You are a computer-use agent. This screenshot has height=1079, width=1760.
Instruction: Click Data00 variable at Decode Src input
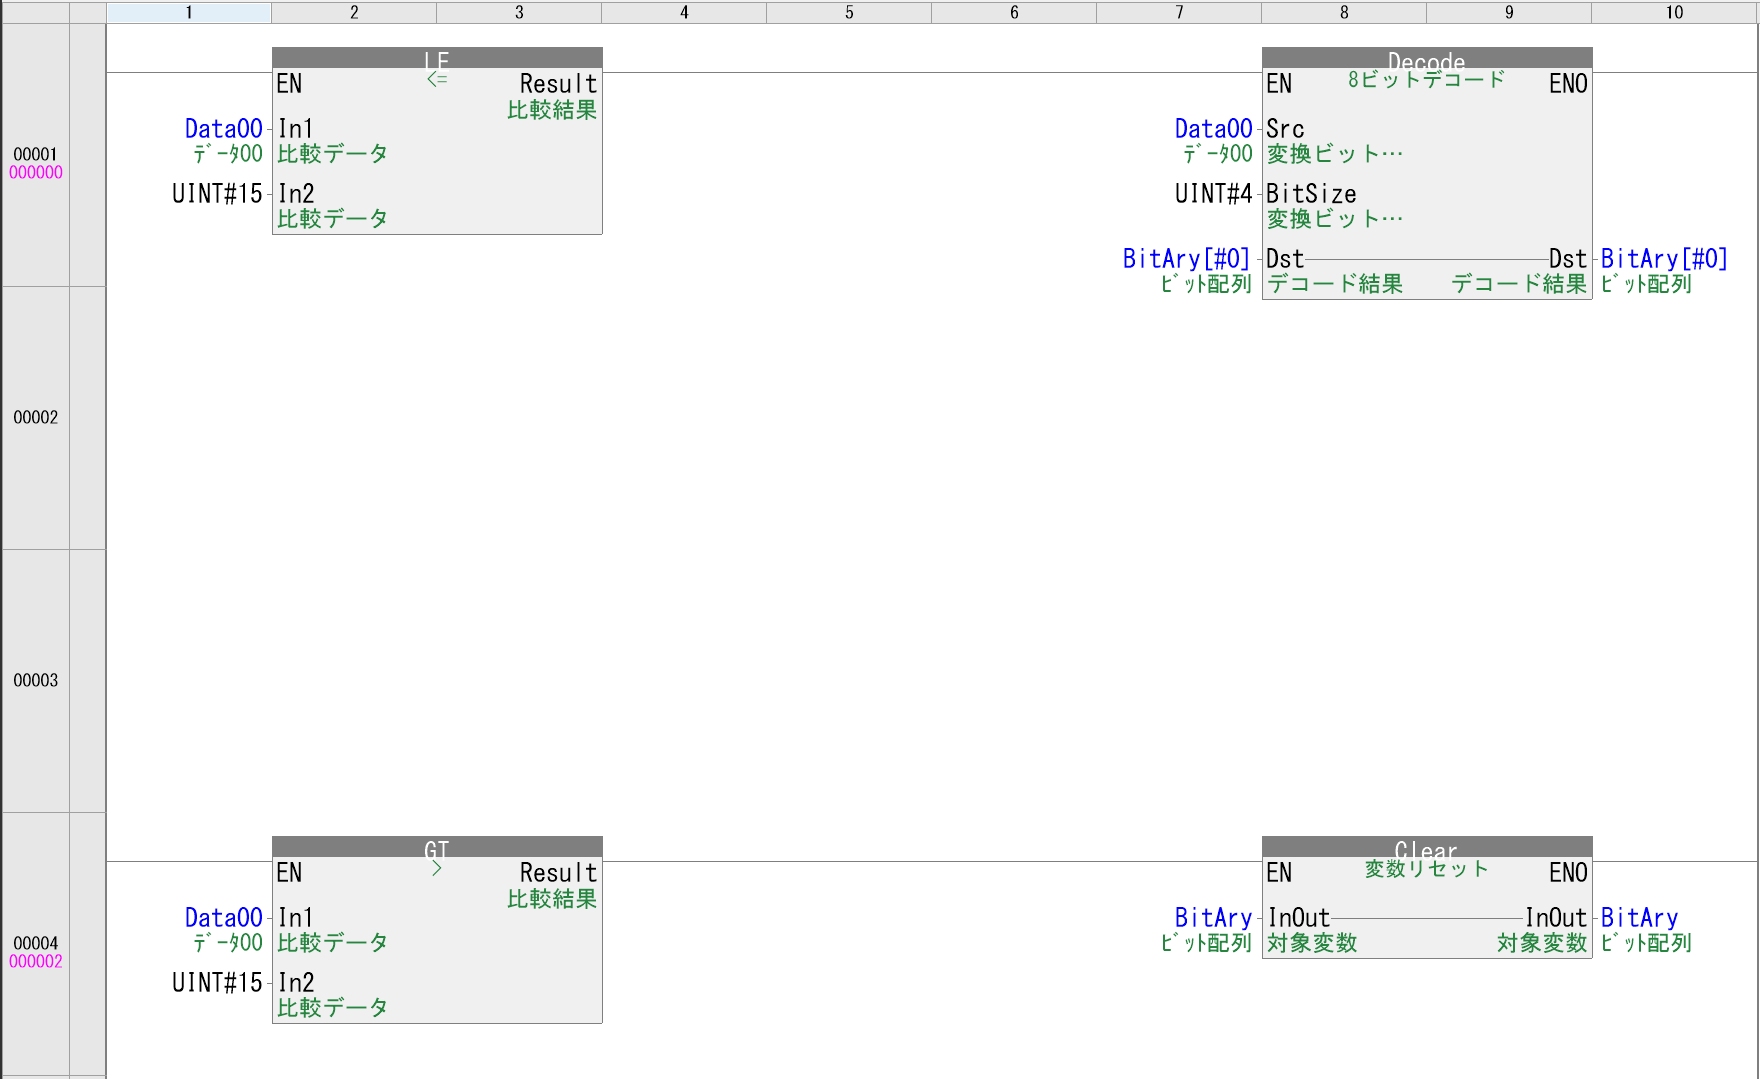click(x=1213, y=129)
